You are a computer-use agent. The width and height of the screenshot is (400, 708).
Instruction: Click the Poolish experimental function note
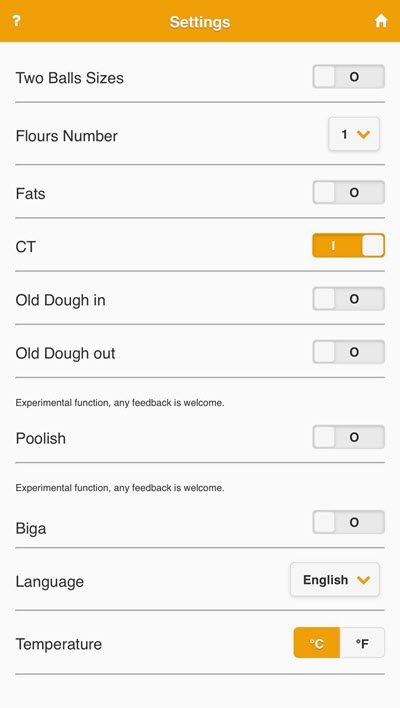(120, 403)
